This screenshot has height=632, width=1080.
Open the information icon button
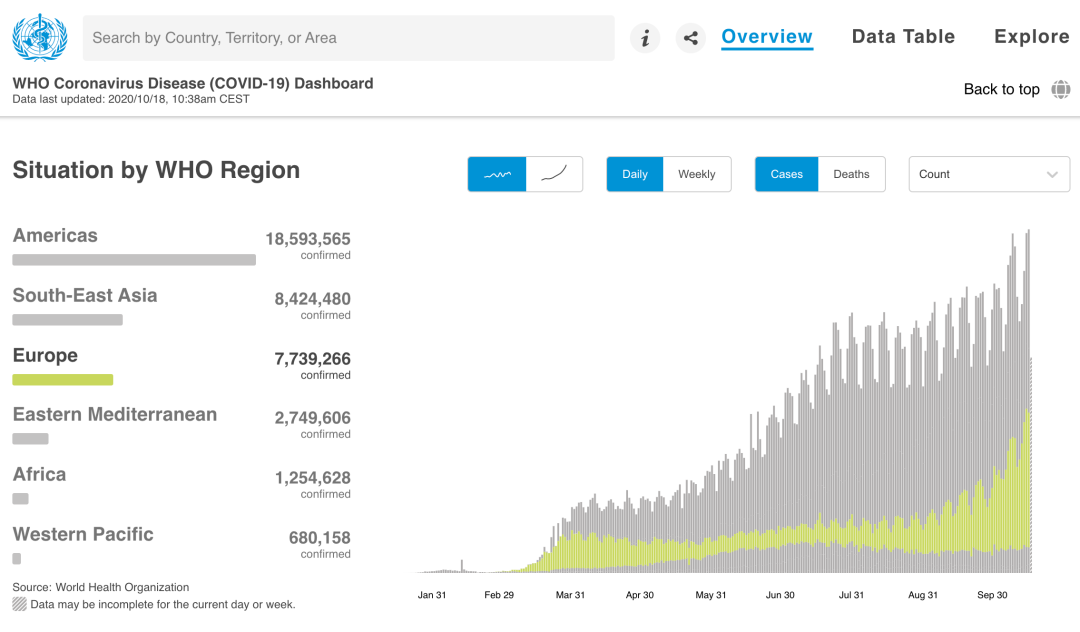pyautogui.click(x=645, y=38)
